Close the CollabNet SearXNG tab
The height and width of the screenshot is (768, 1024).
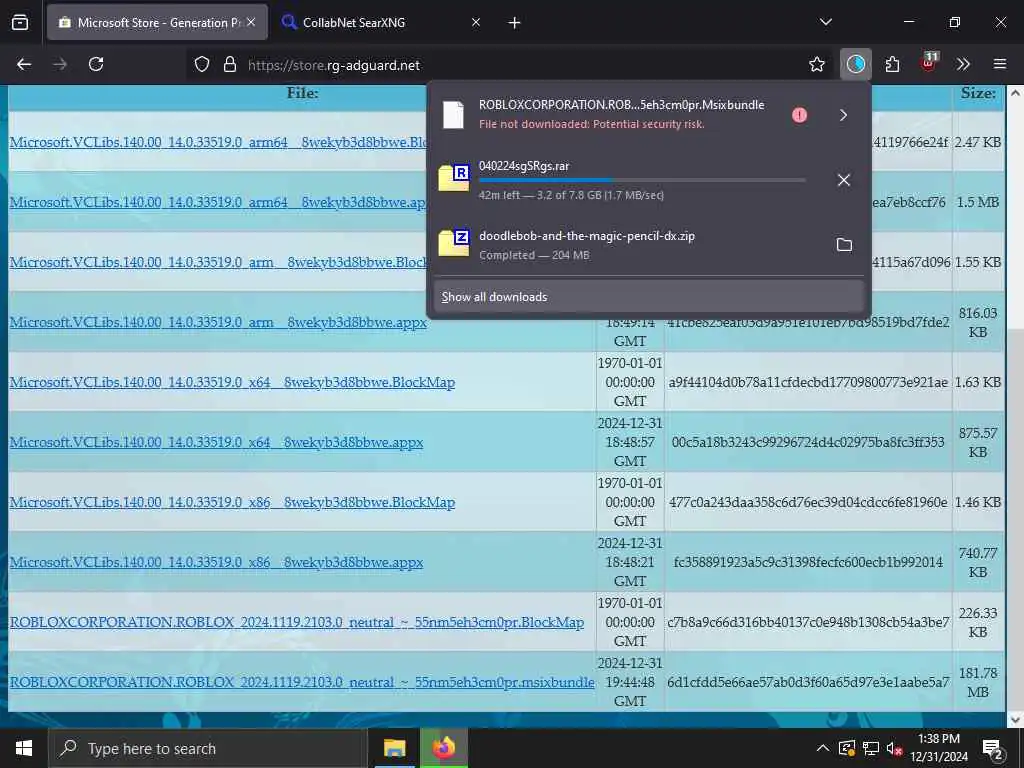[475, 22]
